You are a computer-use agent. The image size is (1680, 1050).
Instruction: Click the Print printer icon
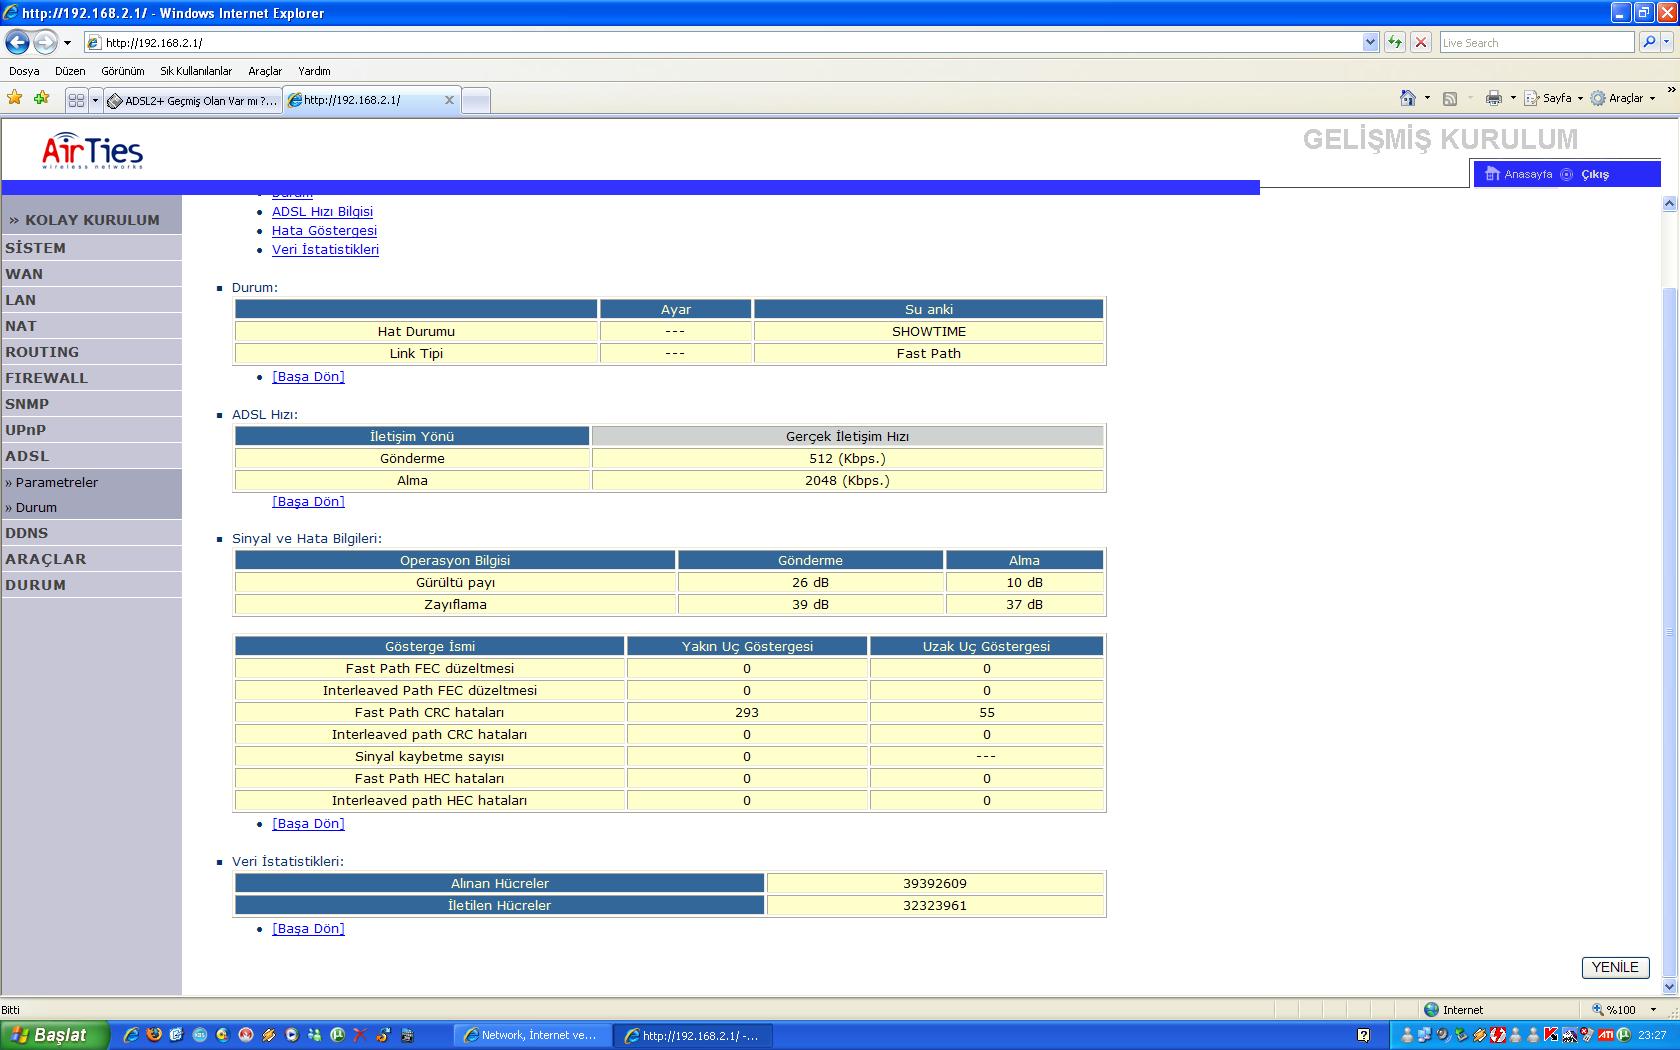click(x=1494, y=98)
